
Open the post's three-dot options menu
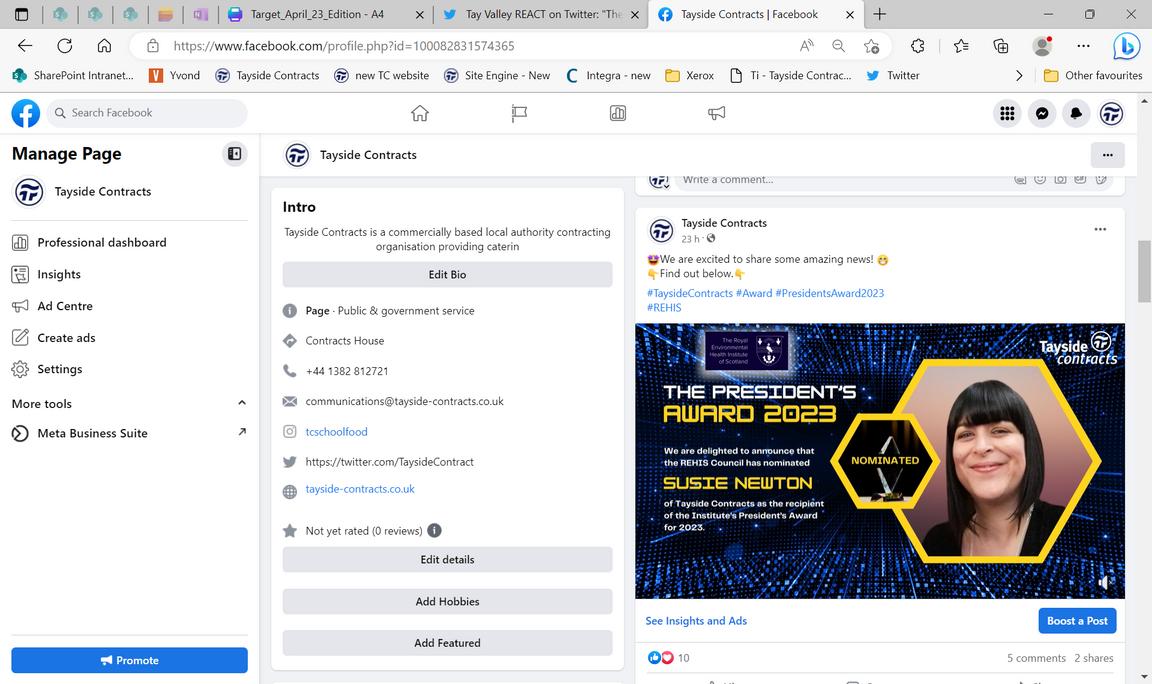point(1100,229)
